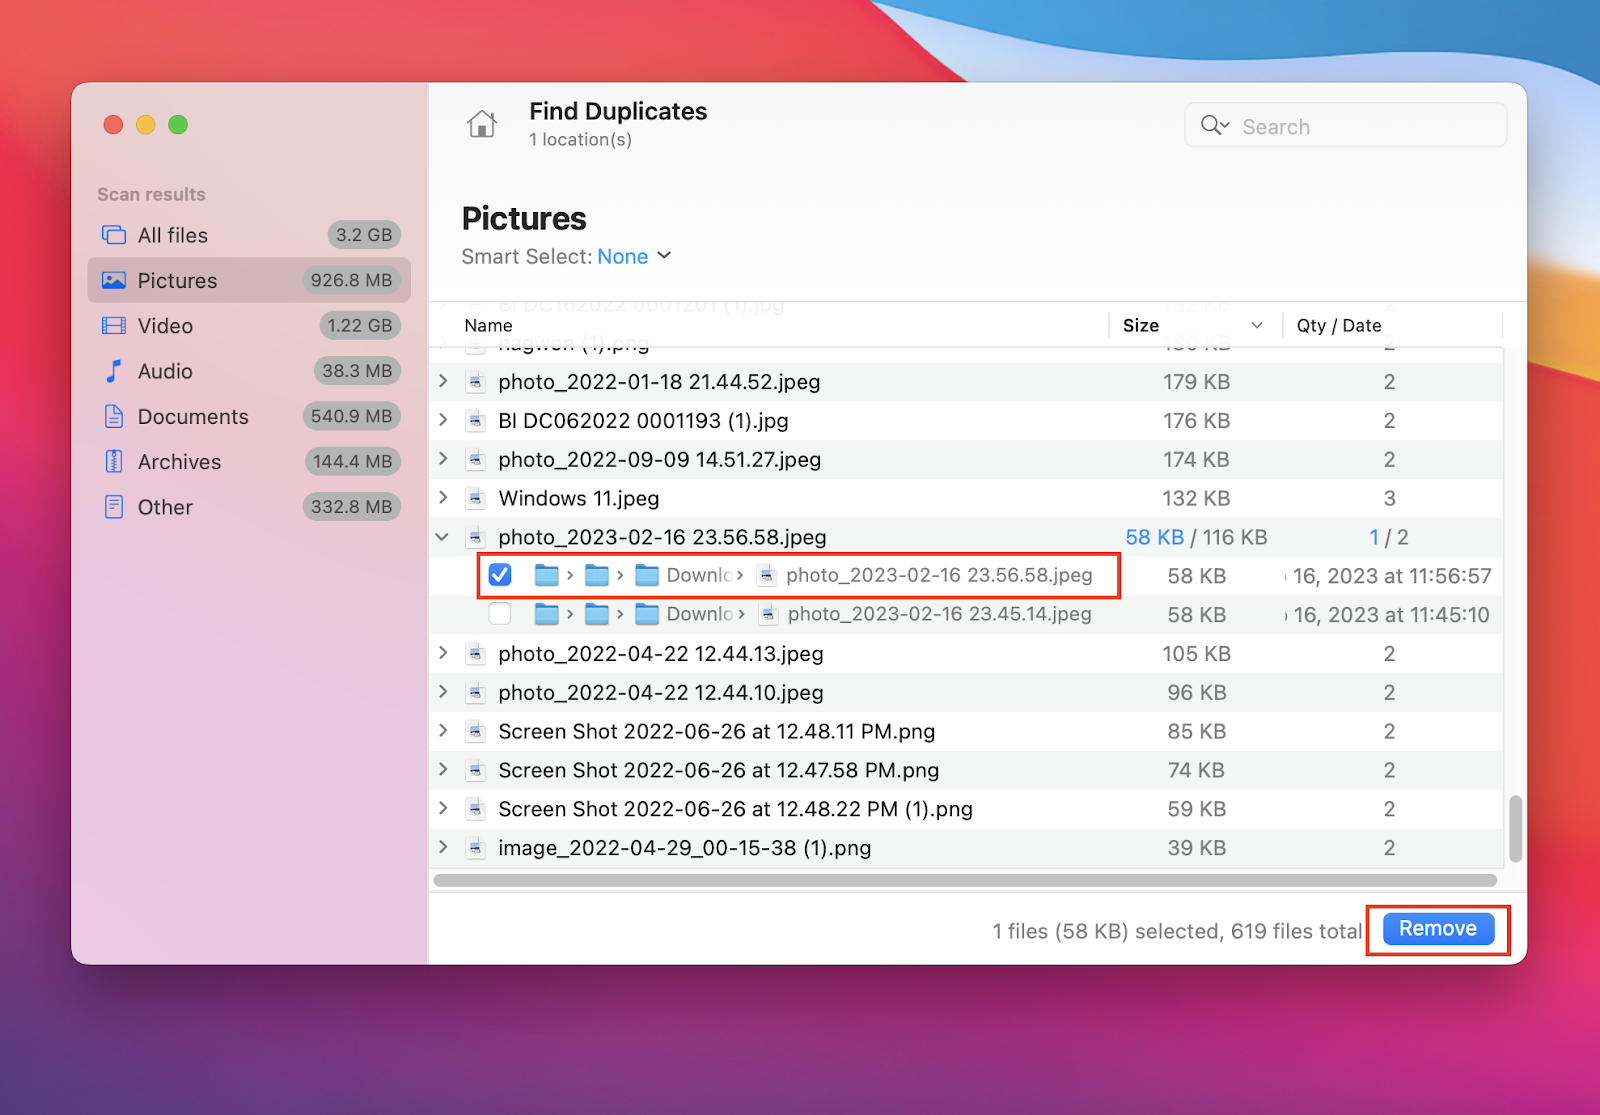Click file icon of photo_2022-04-22 12.44.10.jpeg
The height and width of the screenshot is (1115, 1600).
[x=476, y=692]
